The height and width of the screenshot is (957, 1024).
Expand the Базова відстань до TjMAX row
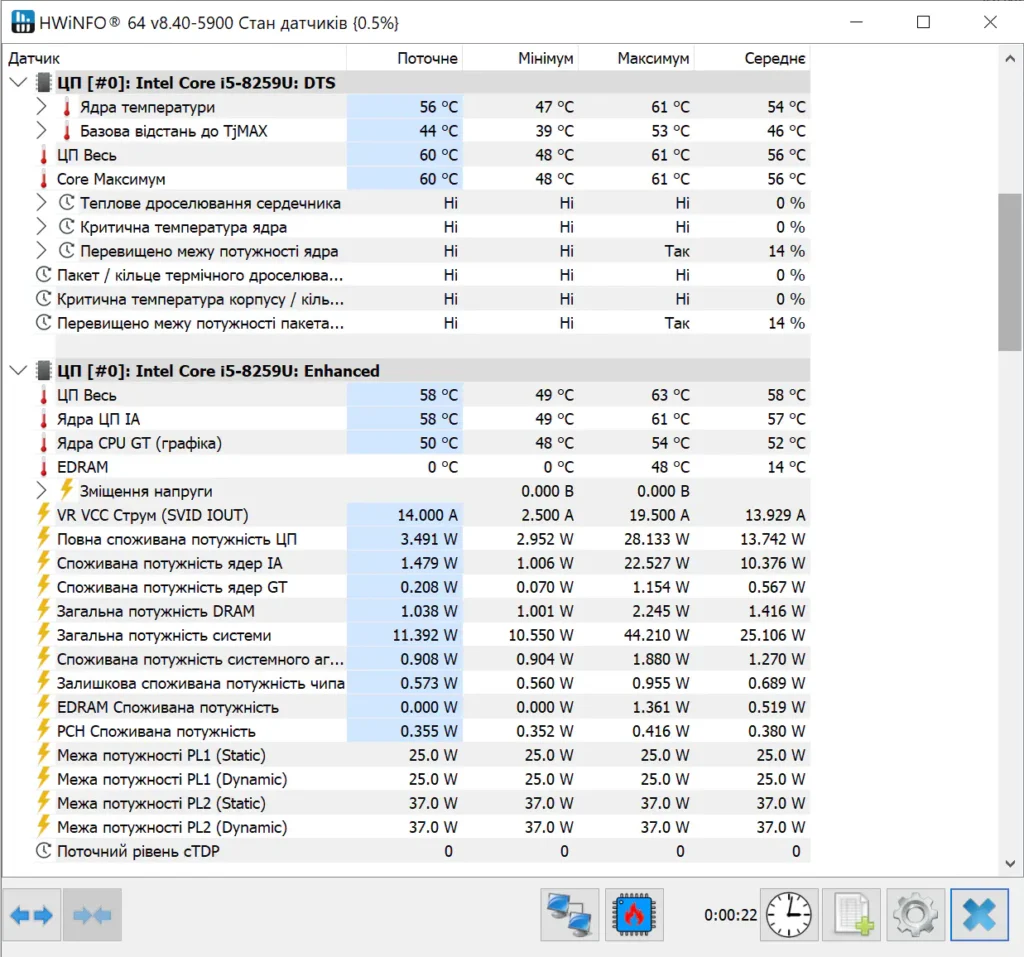(x=41, y=131)
